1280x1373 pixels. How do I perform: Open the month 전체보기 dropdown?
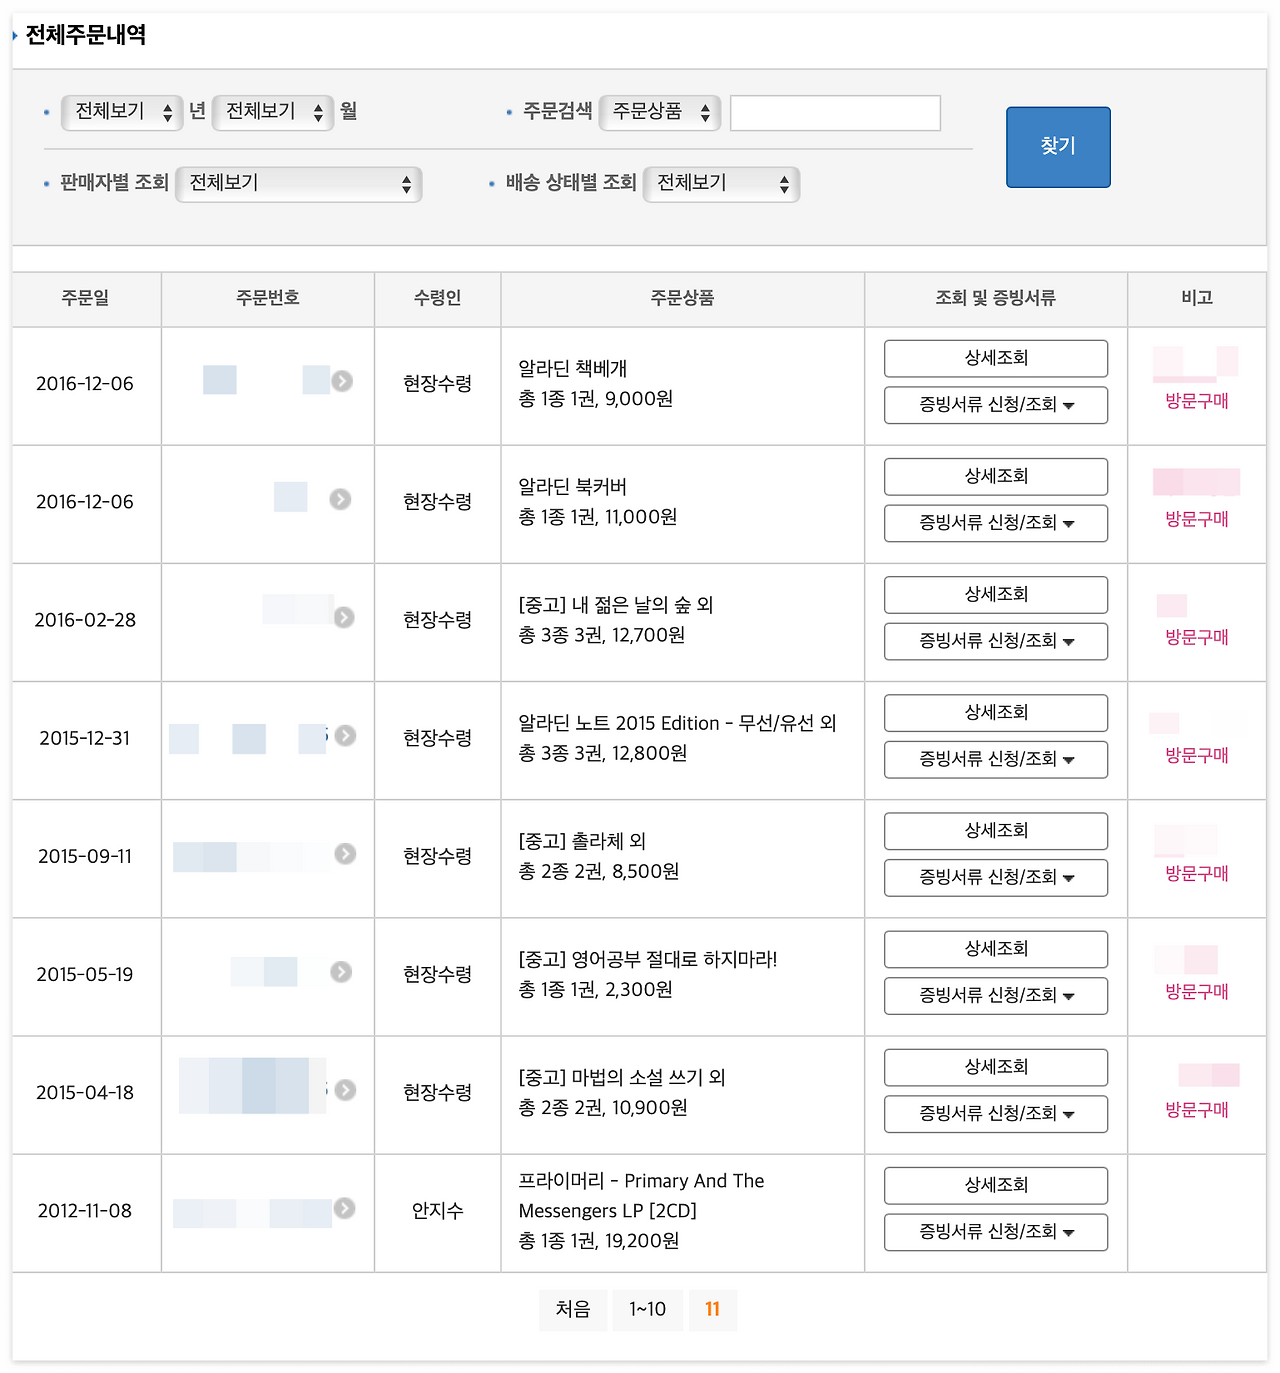point(272,113)
